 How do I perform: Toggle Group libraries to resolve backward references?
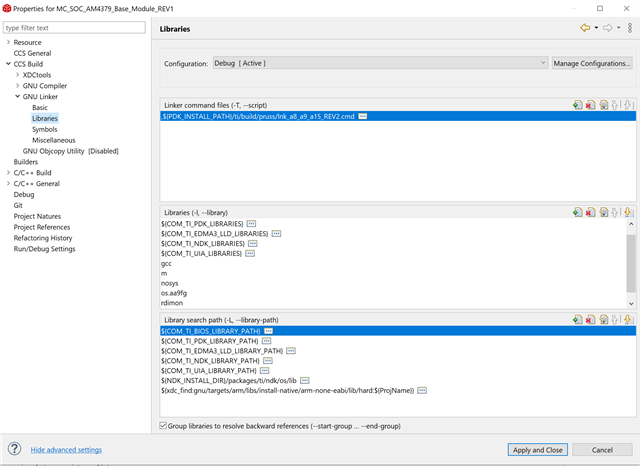pos(163,426)
